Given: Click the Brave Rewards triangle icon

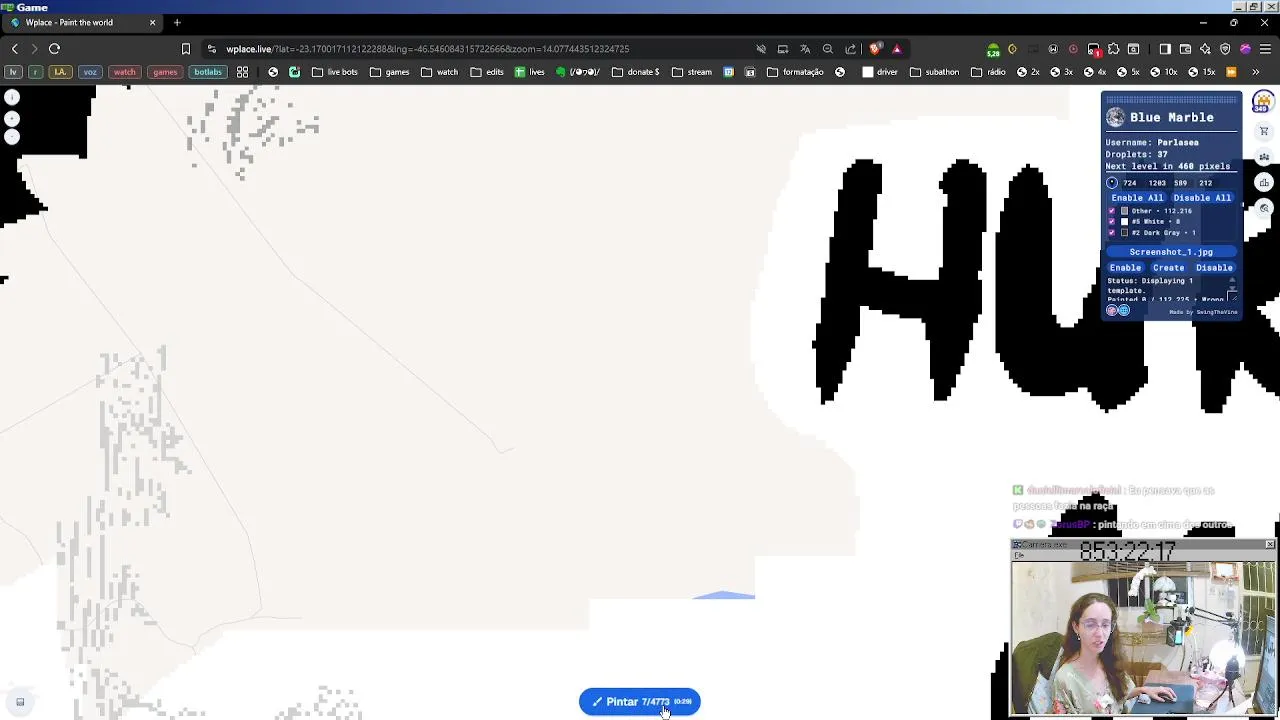Looking at the screenshot, I should tap(896, 49).
